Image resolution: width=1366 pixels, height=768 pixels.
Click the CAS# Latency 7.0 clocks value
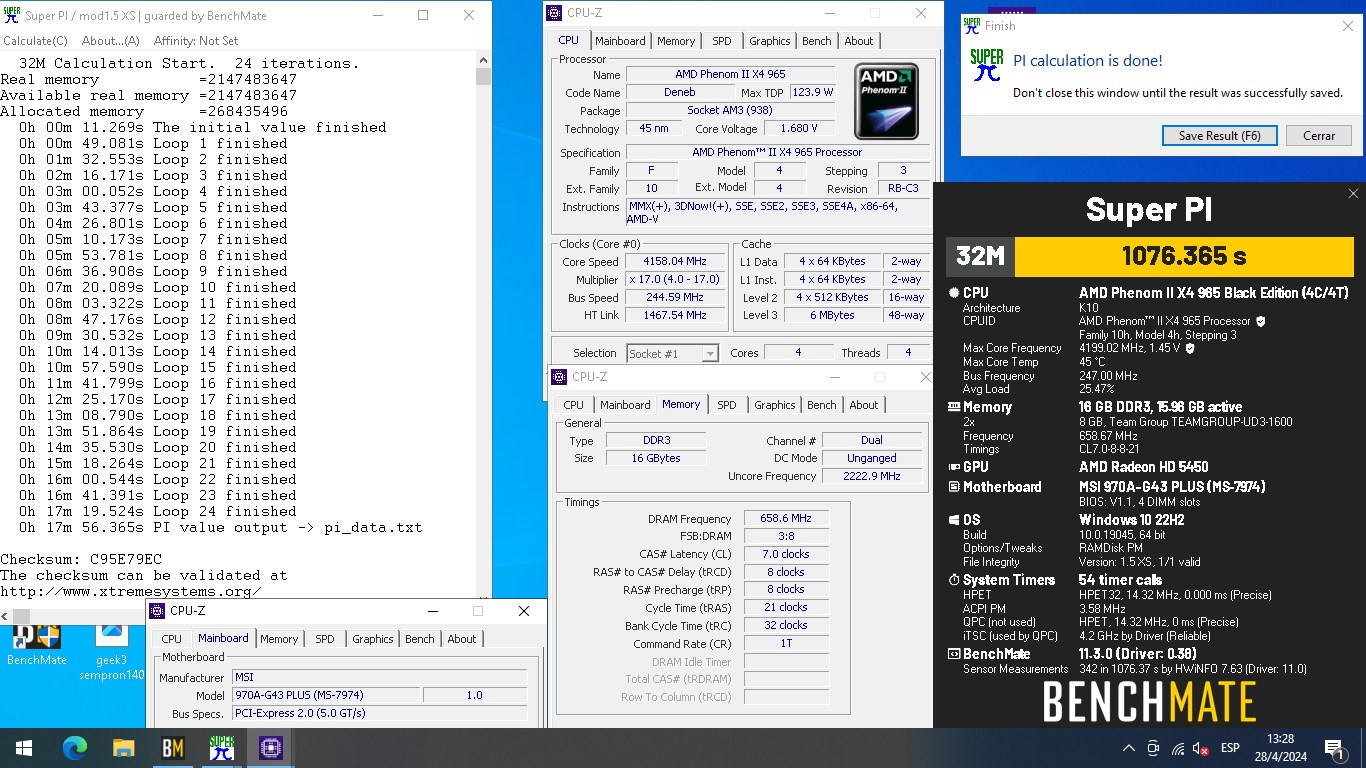pyautogui.click(x=786, y=554)
